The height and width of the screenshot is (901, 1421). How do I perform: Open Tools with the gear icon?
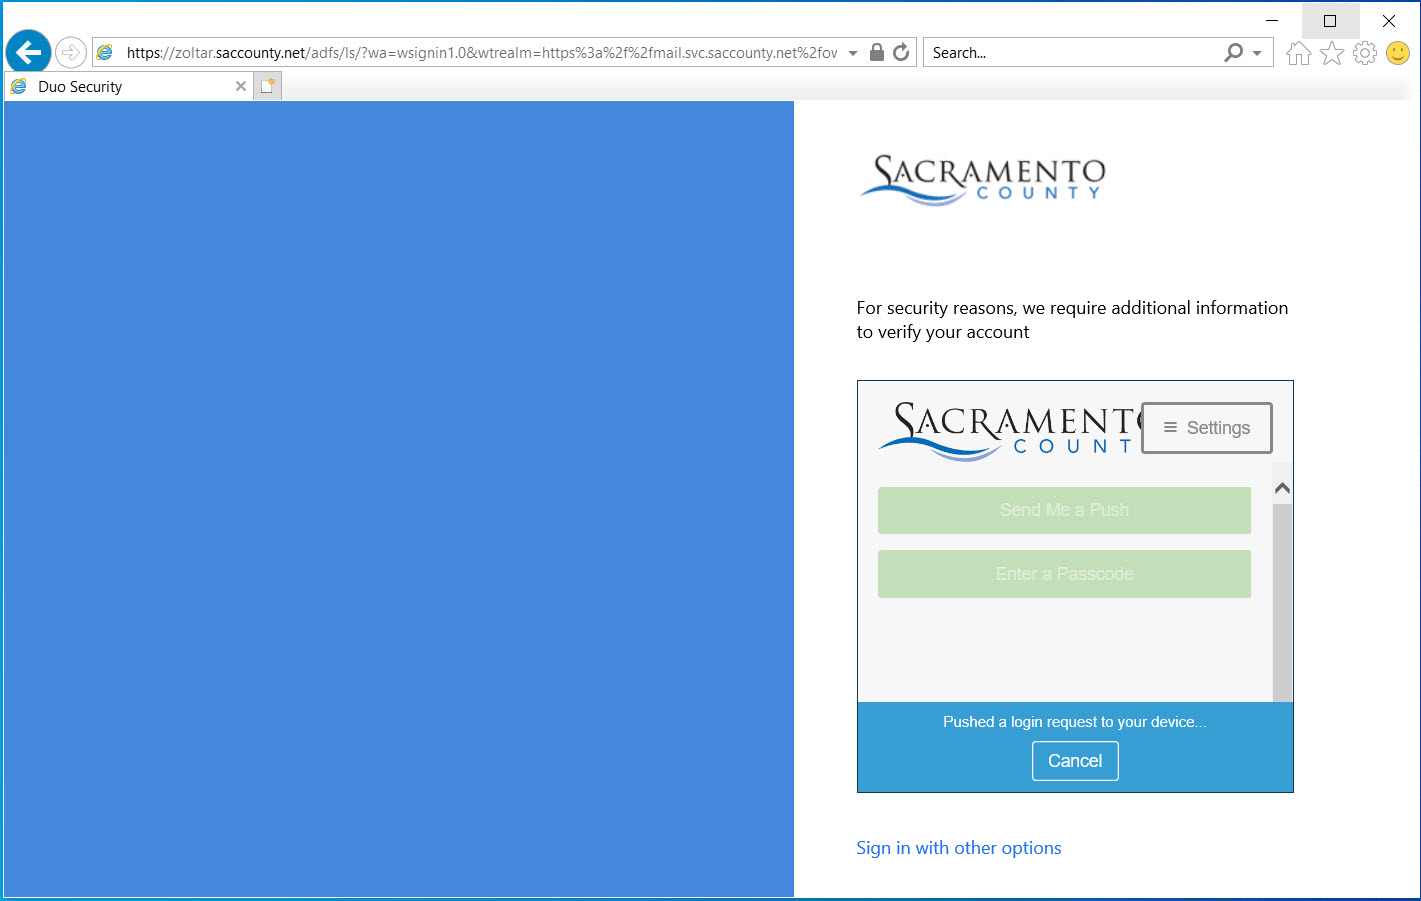(x=1365, y=53)
